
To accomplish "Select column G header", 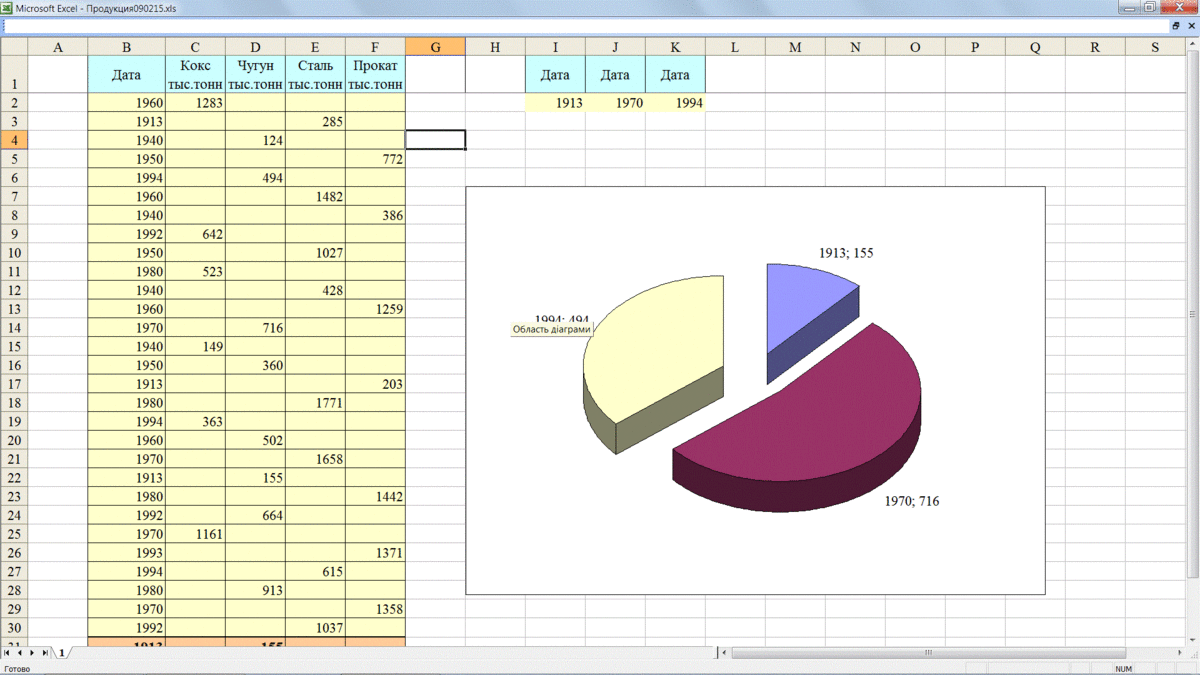I will (435, 47).
